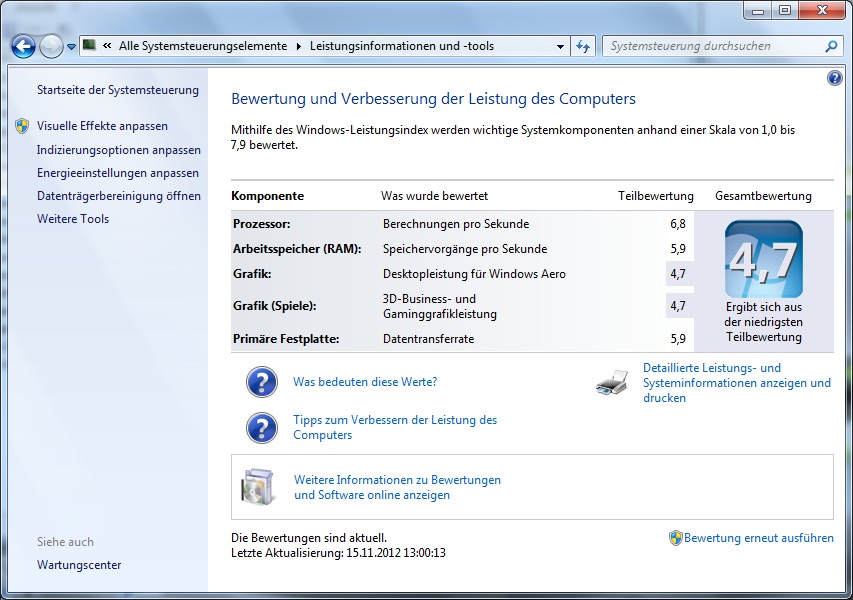Click the 'Primäre Festplatte:' label
Image resolution: width=853 pixels, height=600 pixels.
(x=286, y=339)
